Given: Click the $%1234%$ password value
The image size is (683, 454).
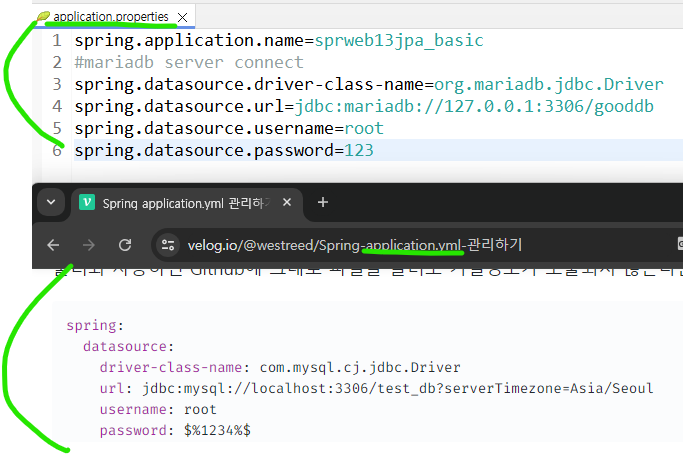Looking at the screenshot, I should point(217,430).
